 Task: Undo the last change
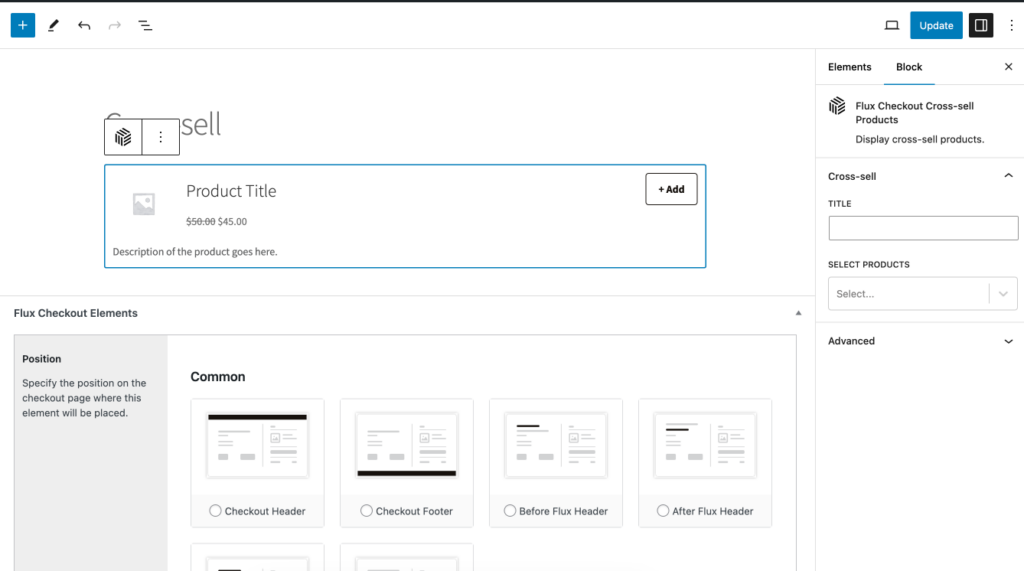click(84, 25)
